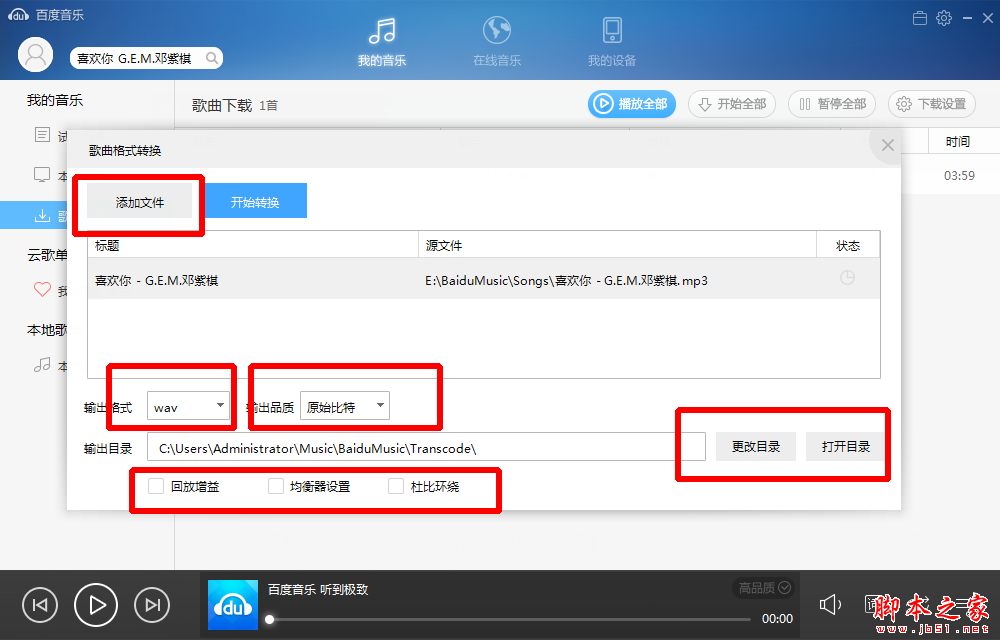This screenshot has height=640, width=1000.
Task: Expand the 输出品质 原始比特 dropdown
Action: tap(345, 405)
